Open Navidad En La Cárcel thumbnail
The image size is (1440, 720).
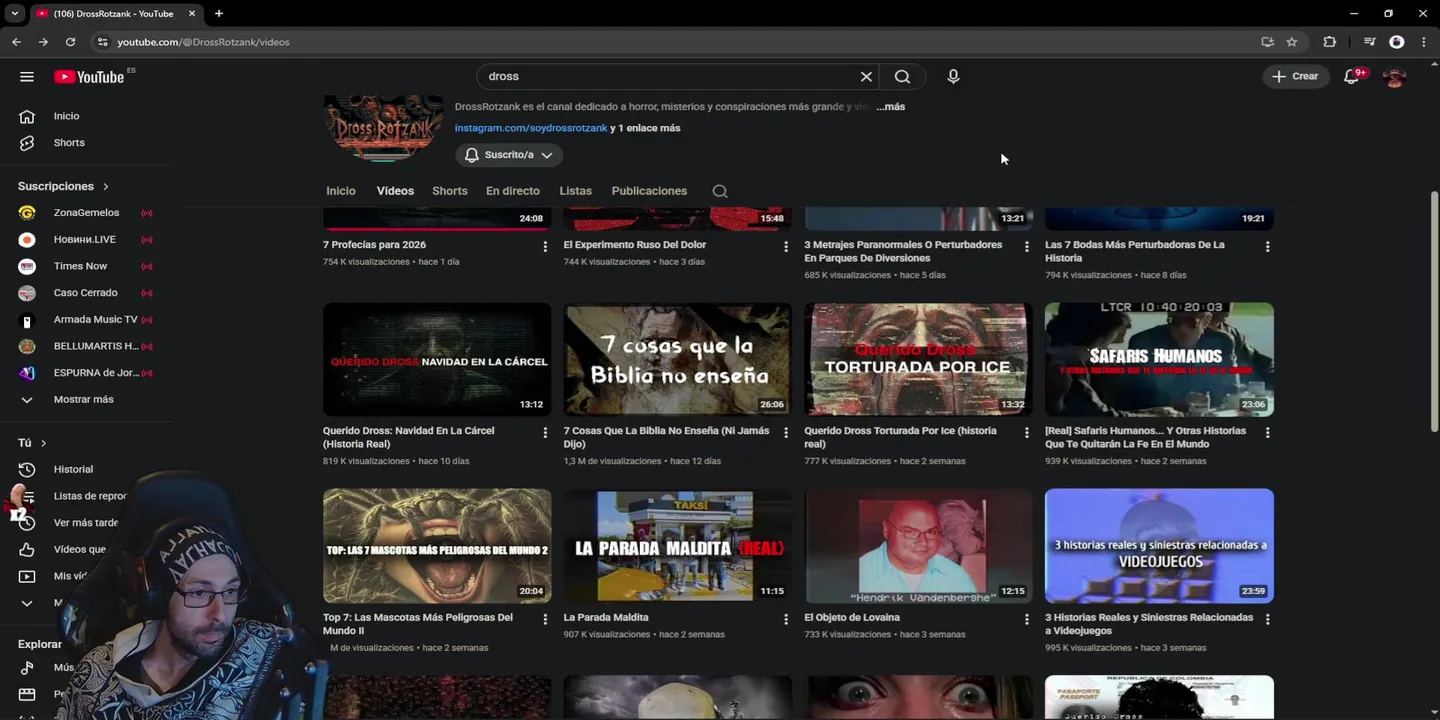437,359
